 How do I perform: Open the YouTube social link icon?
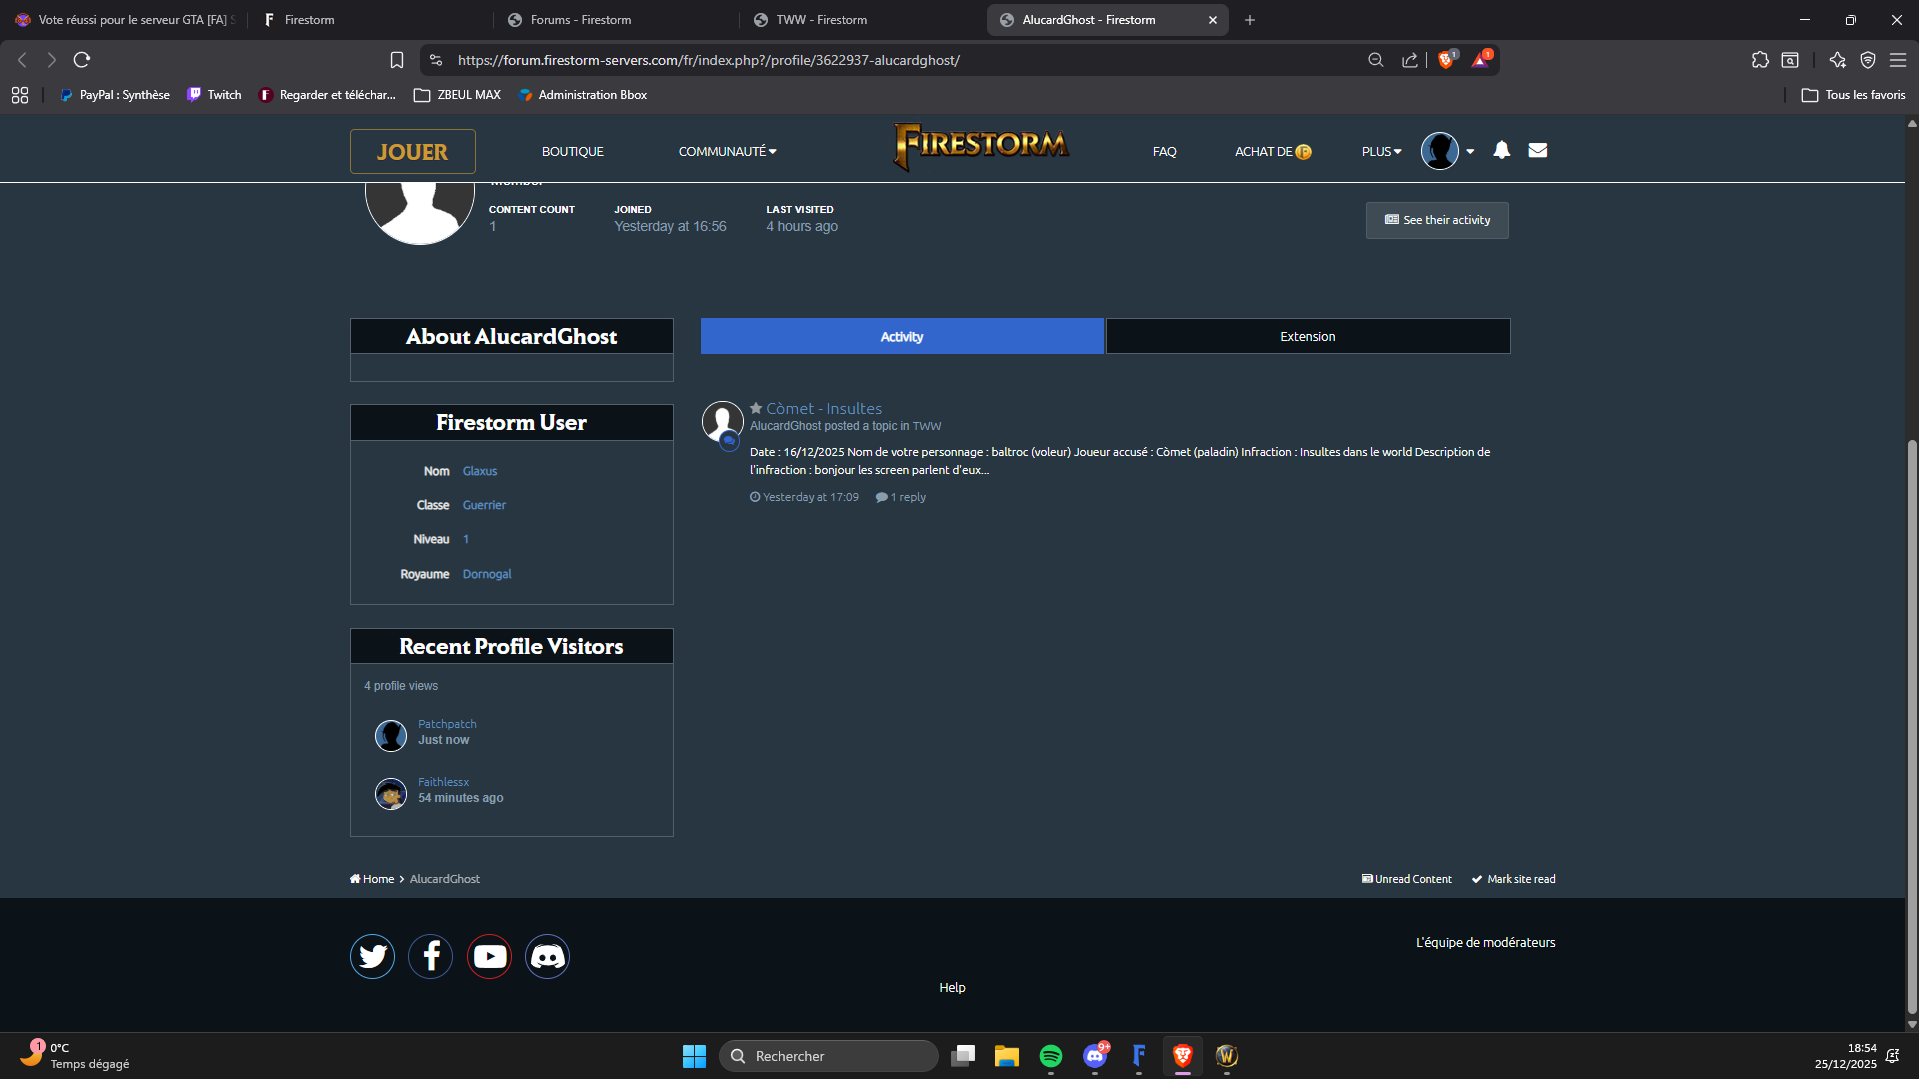pyautogui.click(x=489, y=957)
